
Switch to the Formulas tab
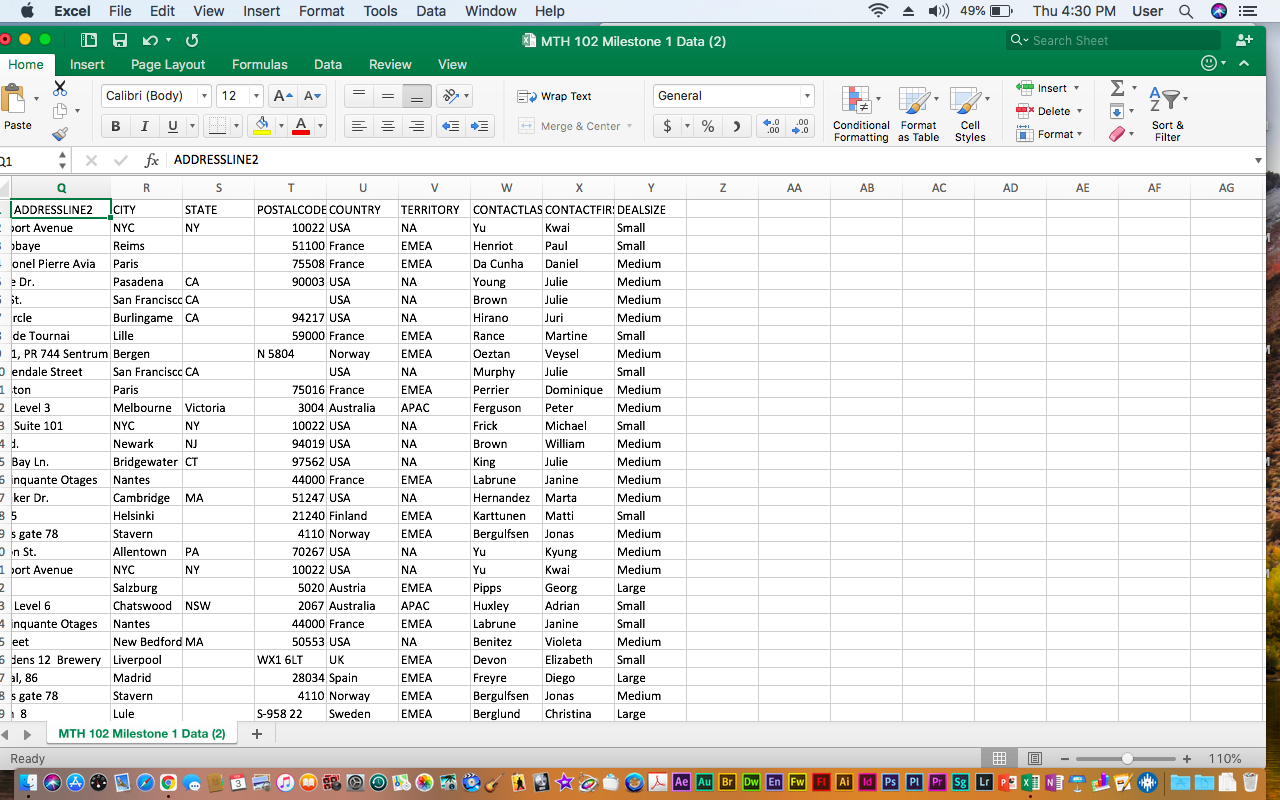point(260,64)
